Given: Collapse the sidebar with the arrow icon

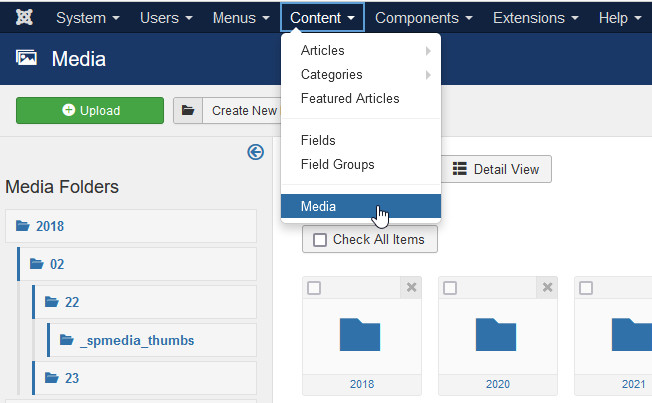Looking at the screenshot, I should pyautogui.click(x=255, y=152).
